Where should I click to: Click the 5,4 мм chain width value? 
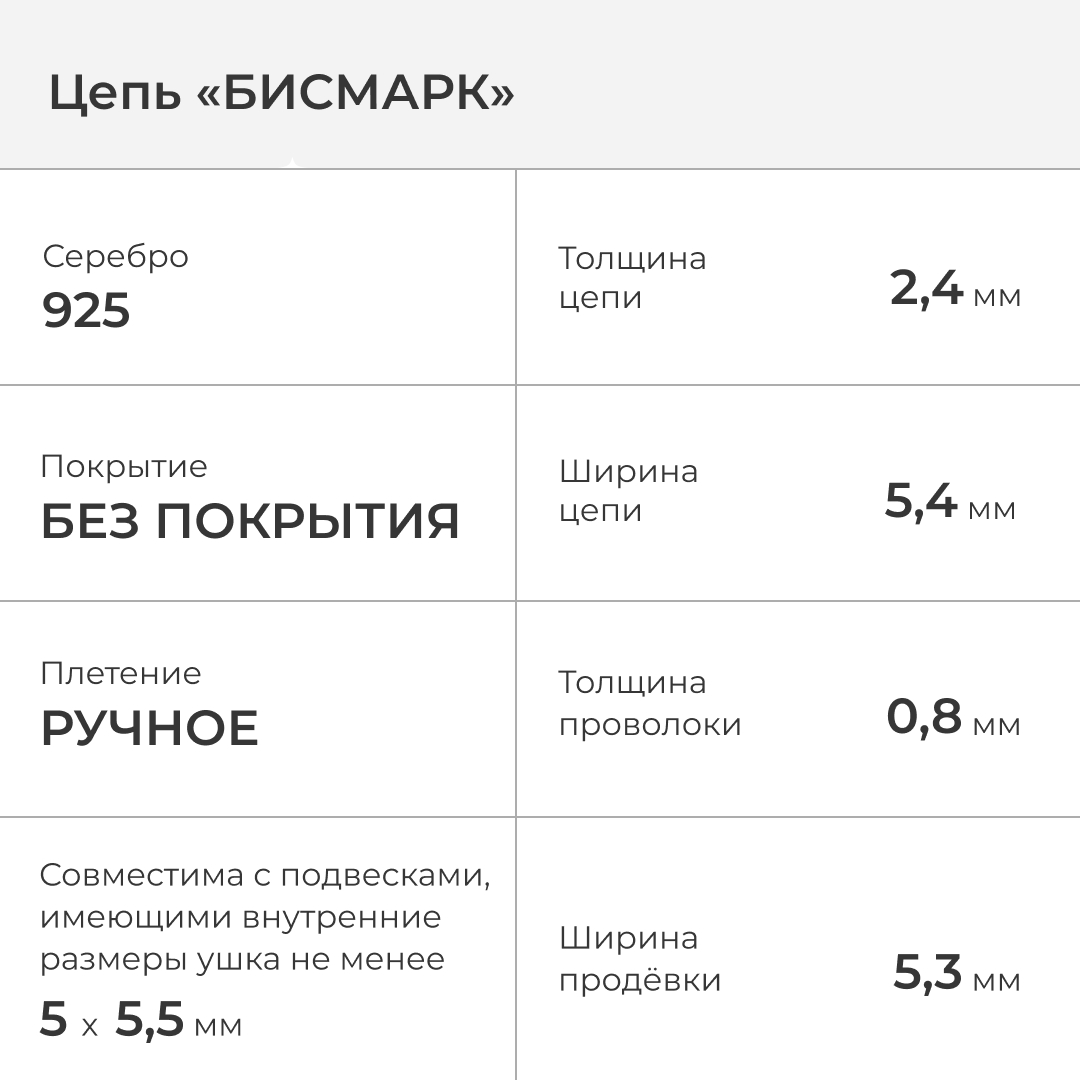[950, 503]
